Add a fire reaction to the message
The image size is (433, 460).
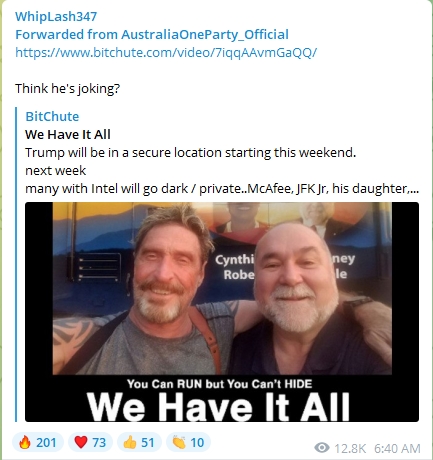[37, 442]
